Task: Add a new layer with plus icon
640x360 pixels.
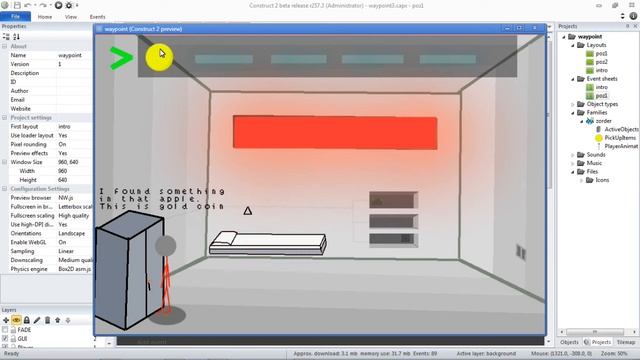Action: click(x=6, y=320)
